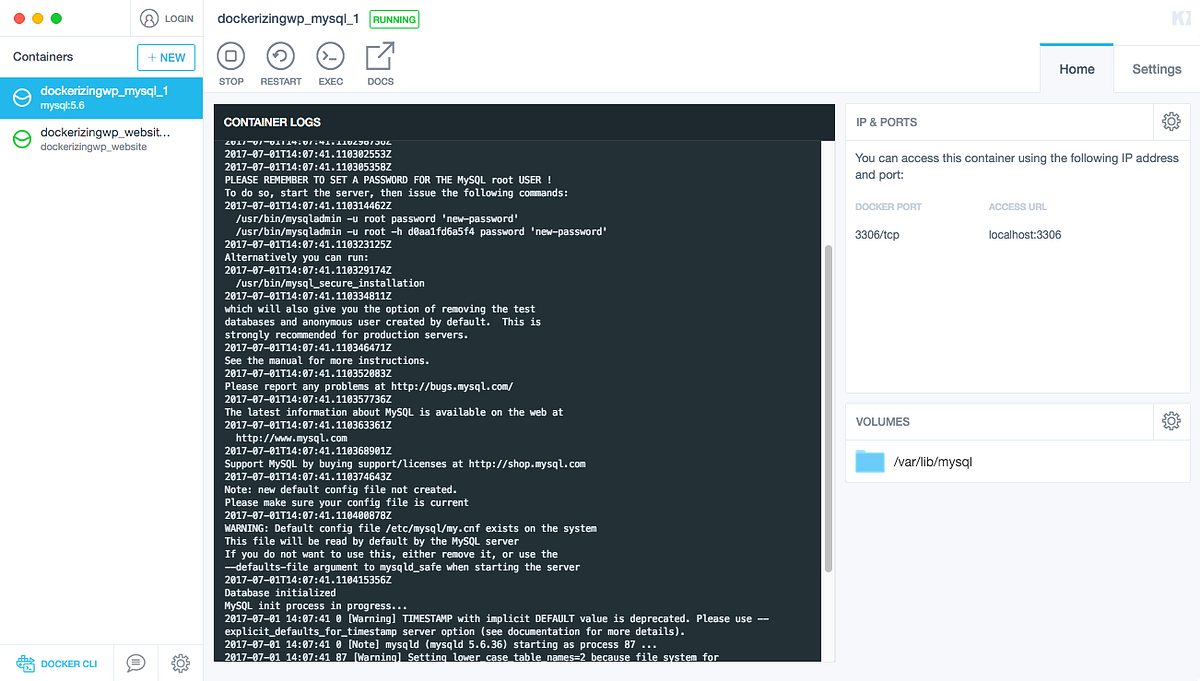Stop the running MySQL container

(x=231, y=62)
